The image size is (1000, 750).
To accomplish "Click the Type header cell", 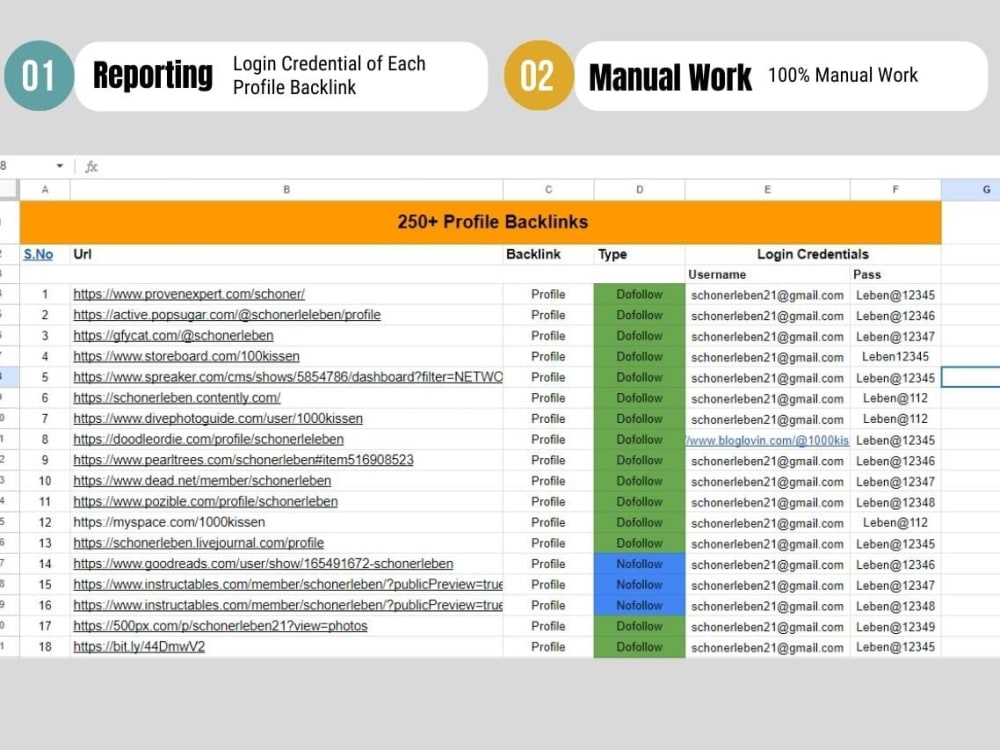I will pos(640,254).
